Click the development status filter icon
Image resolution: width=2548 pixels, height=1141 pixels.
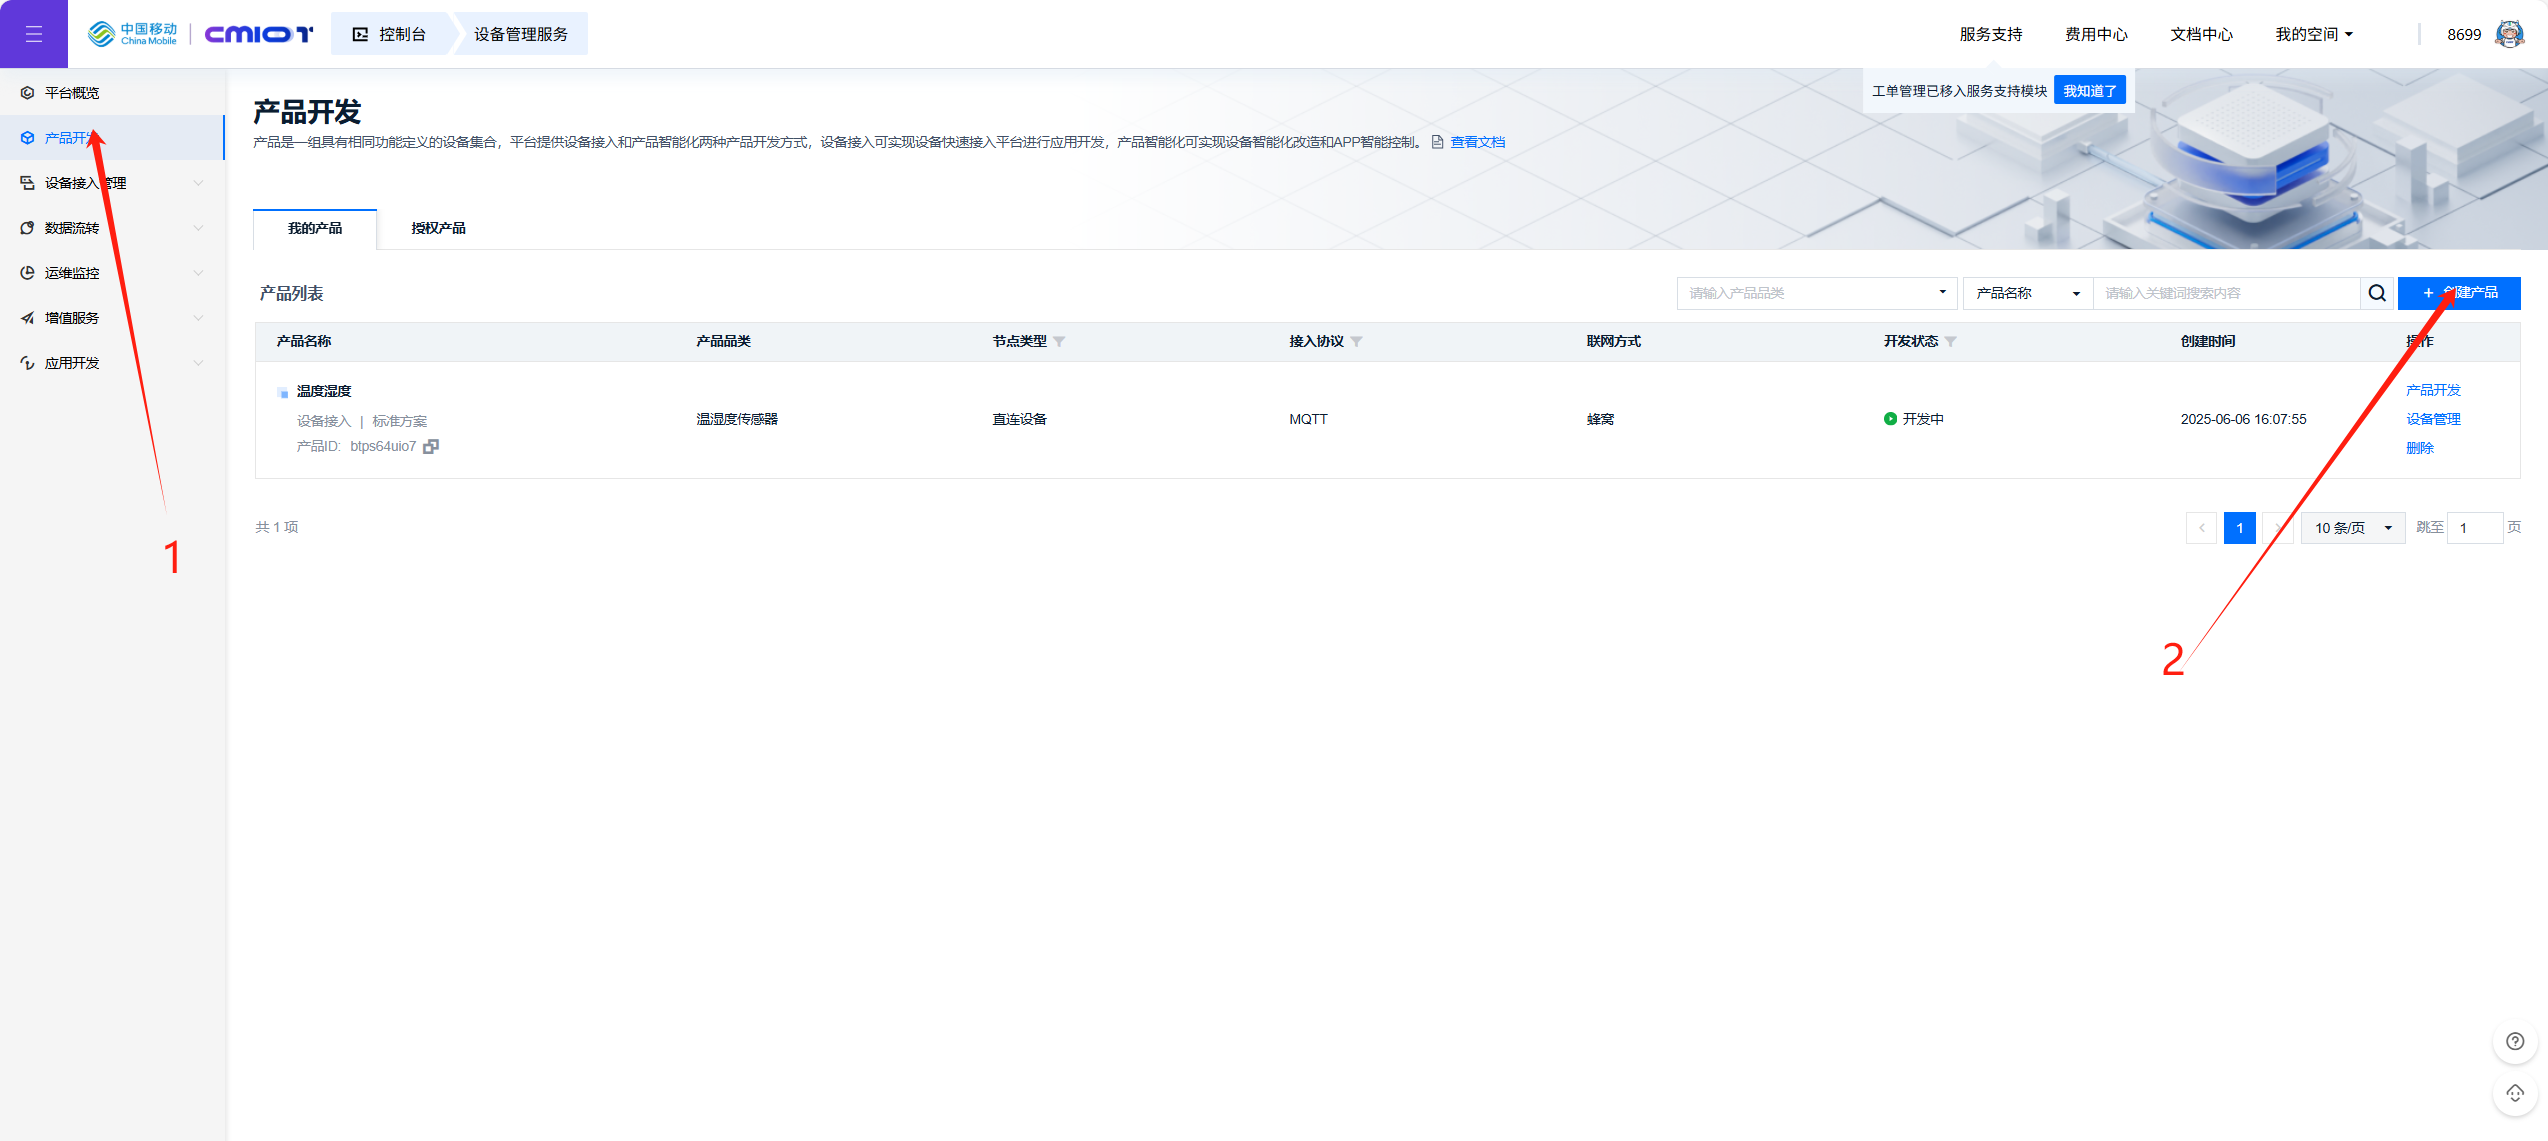[x=1950, y=342]
